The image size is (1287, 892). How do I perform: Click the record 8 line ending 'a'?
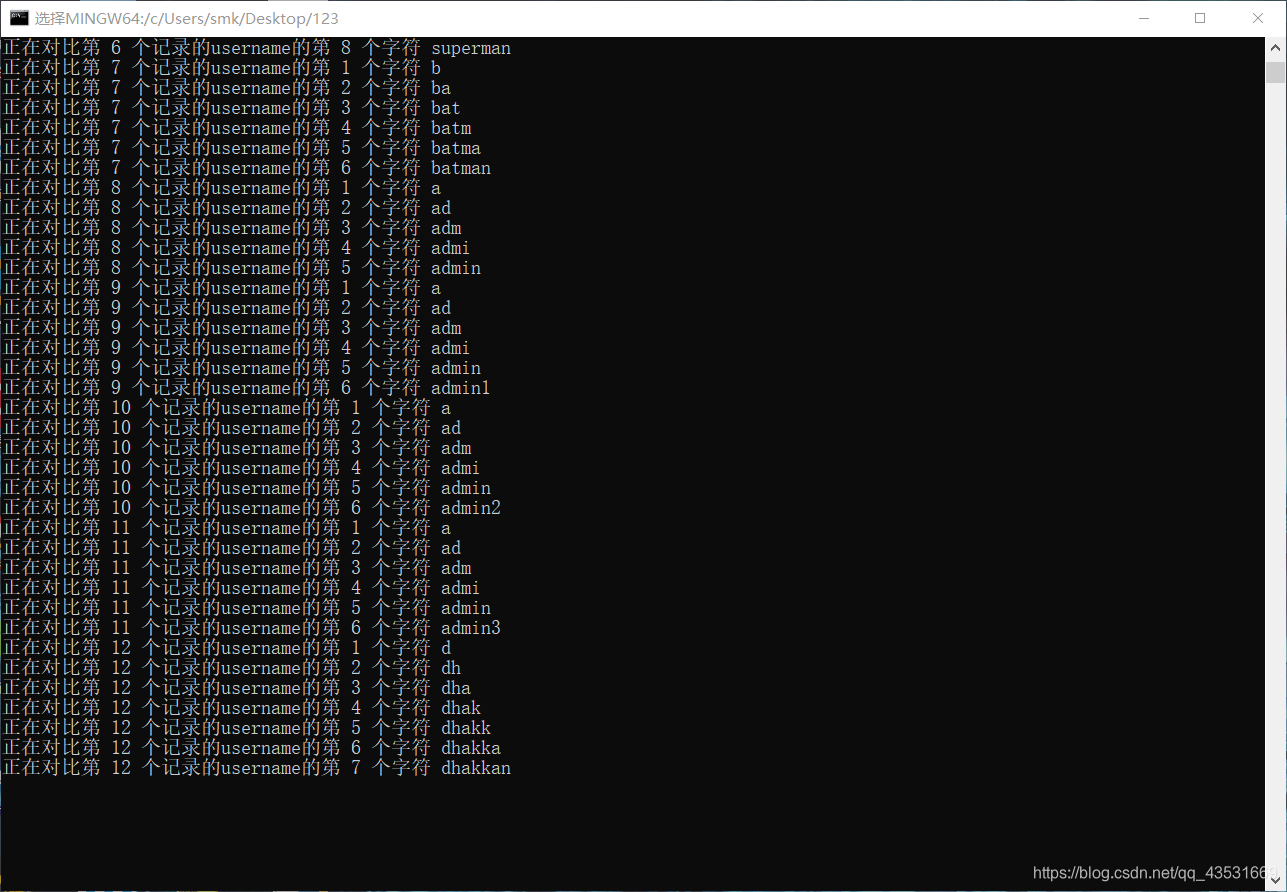tap(221, 188)
